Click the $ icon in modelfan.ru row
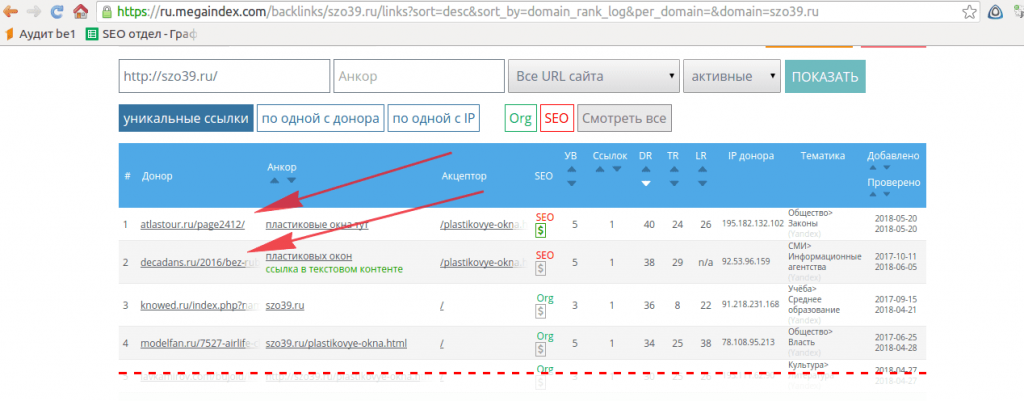The height and width of the screenshot is (401, 1024). click(541, 350)
